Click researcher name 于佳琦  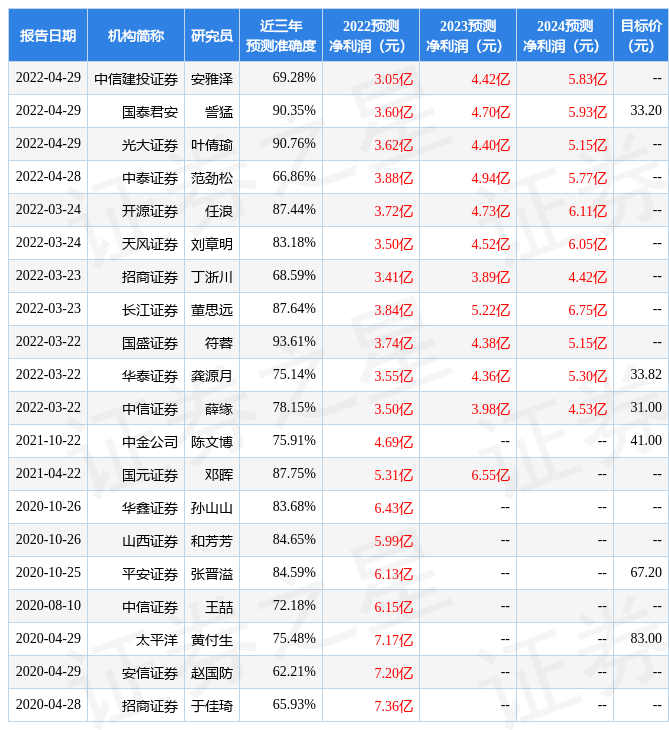click(x=212, y=706)
